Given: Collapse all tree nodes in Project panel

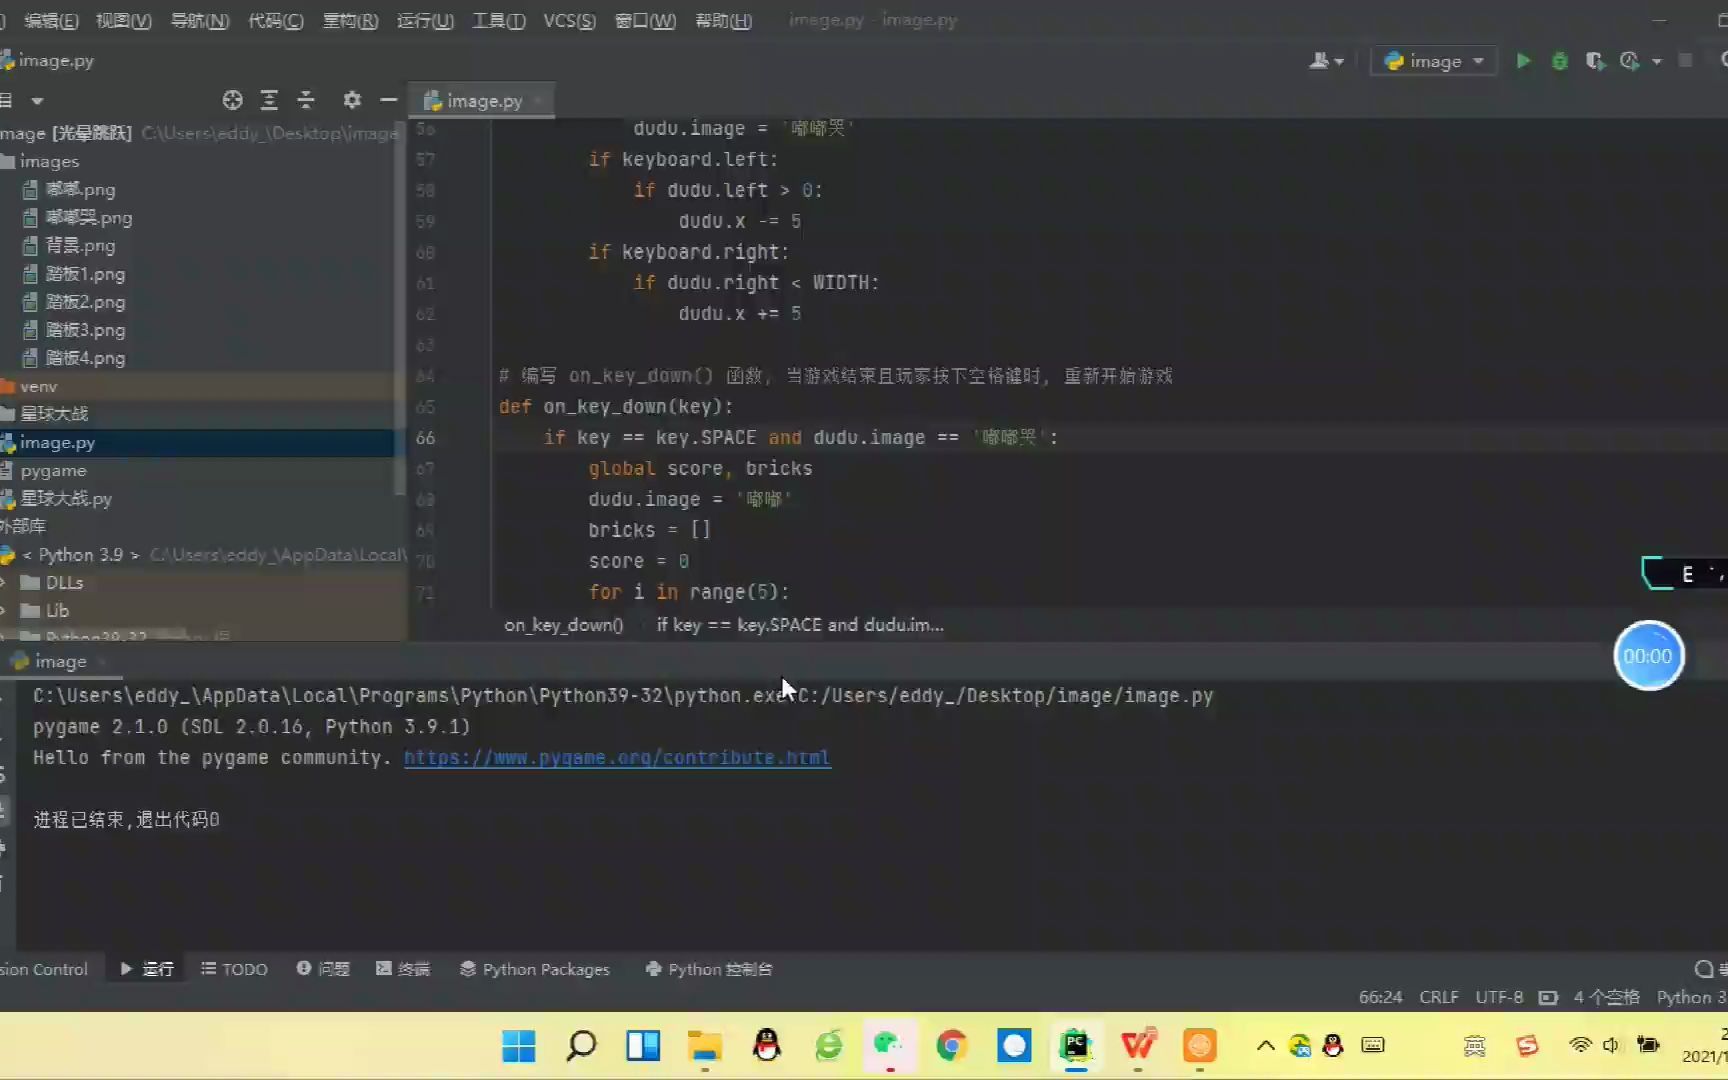Looking at the screenshot, I should [x=306, y=100].
